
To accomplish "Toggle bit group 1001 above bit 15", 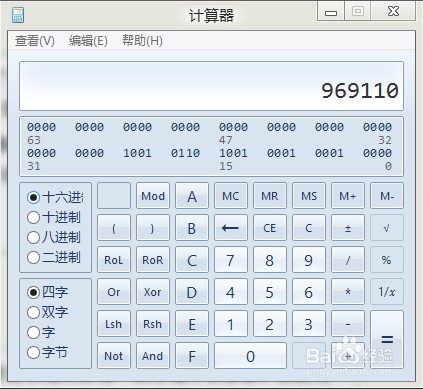I will (233, 153).
